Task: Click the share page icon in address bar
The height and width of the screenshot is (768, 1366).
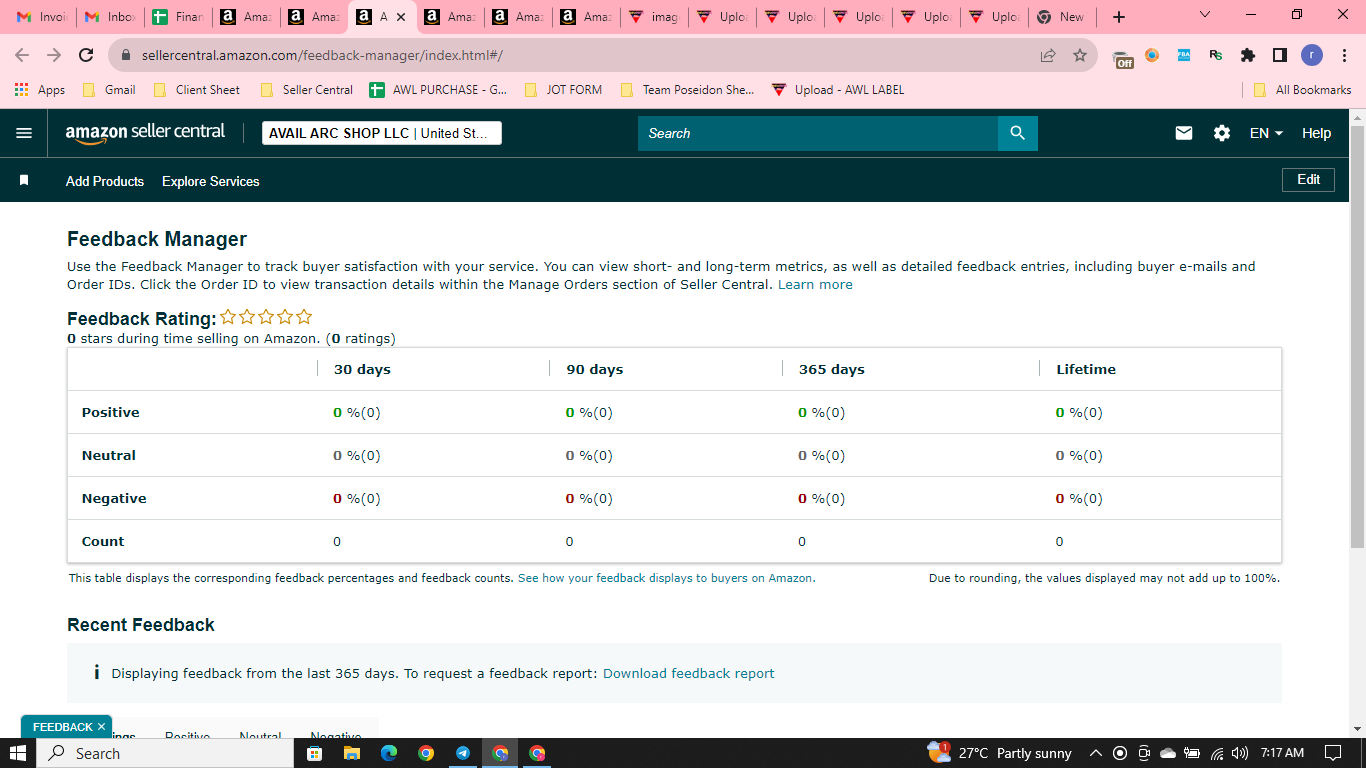Action: [x=1048, y=56]
